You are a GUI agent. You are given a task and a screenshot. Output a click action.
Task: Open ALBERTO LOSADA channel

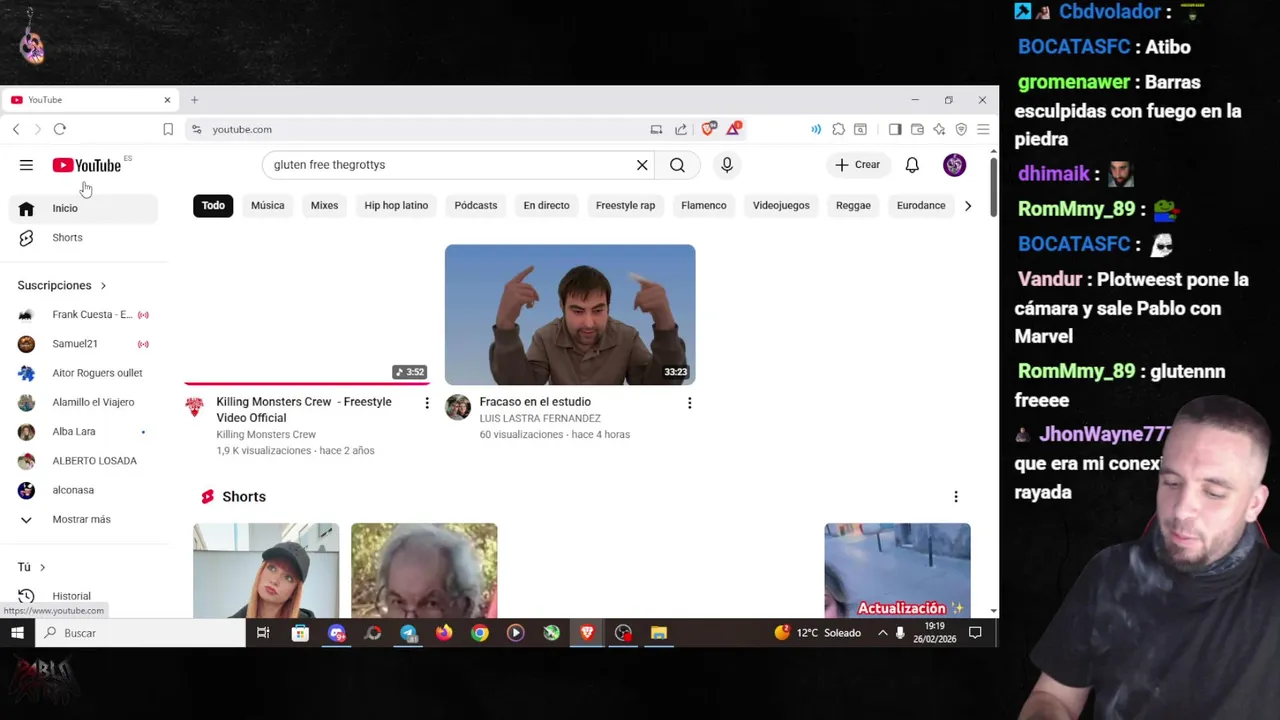[84, 461]
